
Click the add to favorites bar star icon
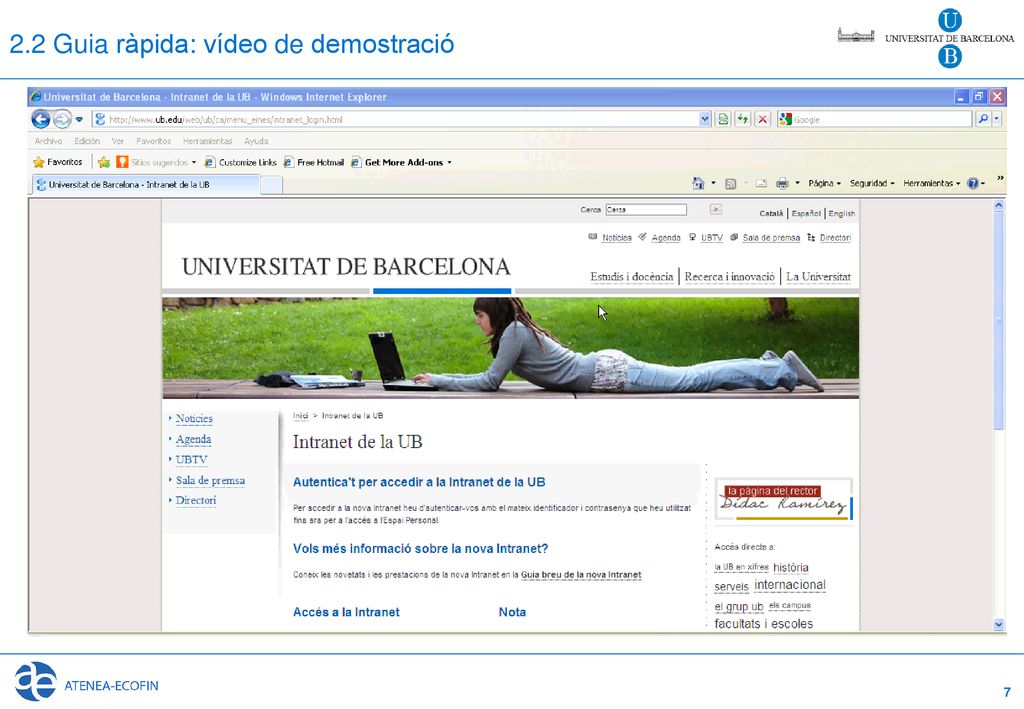pyautogui.click(x=104, y=162)
